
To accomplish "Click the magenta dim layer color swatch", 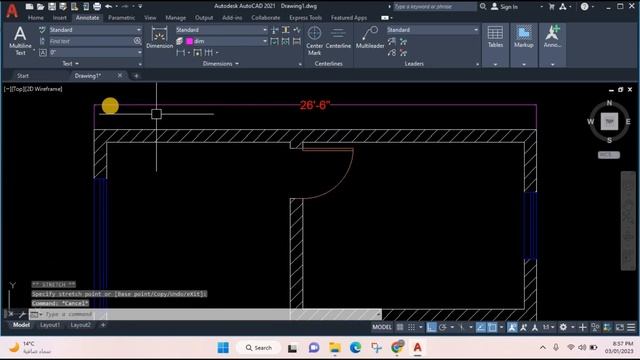I will tap(189, 41).
